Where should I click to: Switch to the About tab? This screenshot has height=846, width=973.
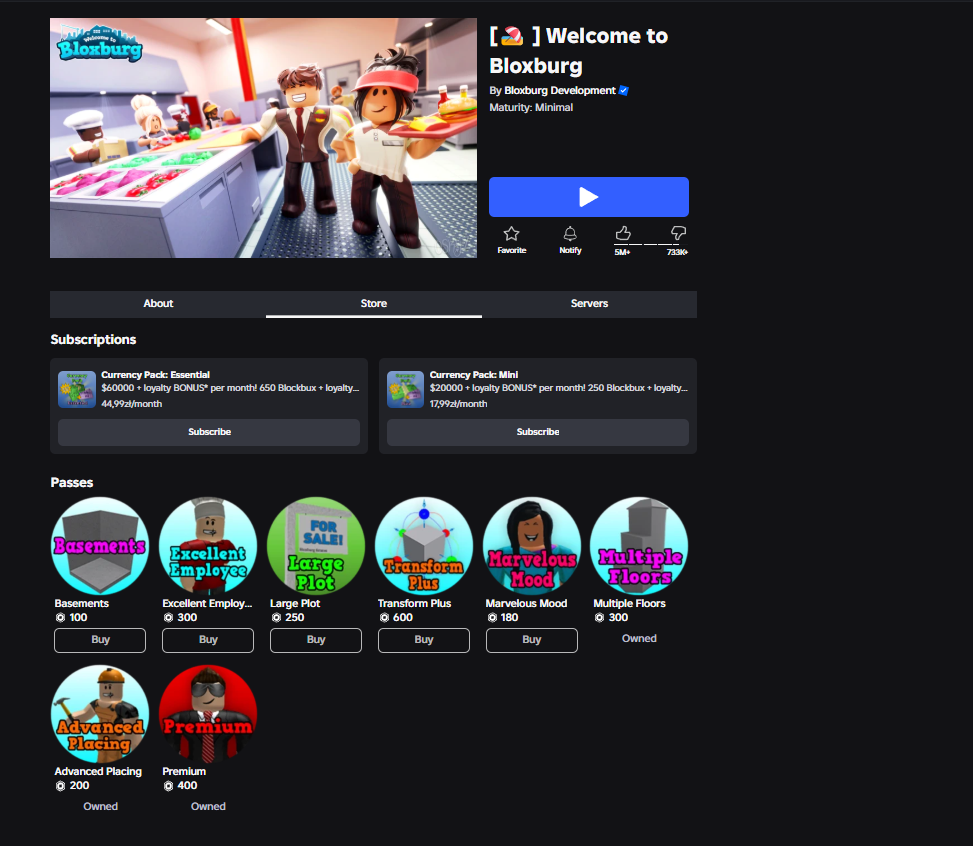click(158, 304)
